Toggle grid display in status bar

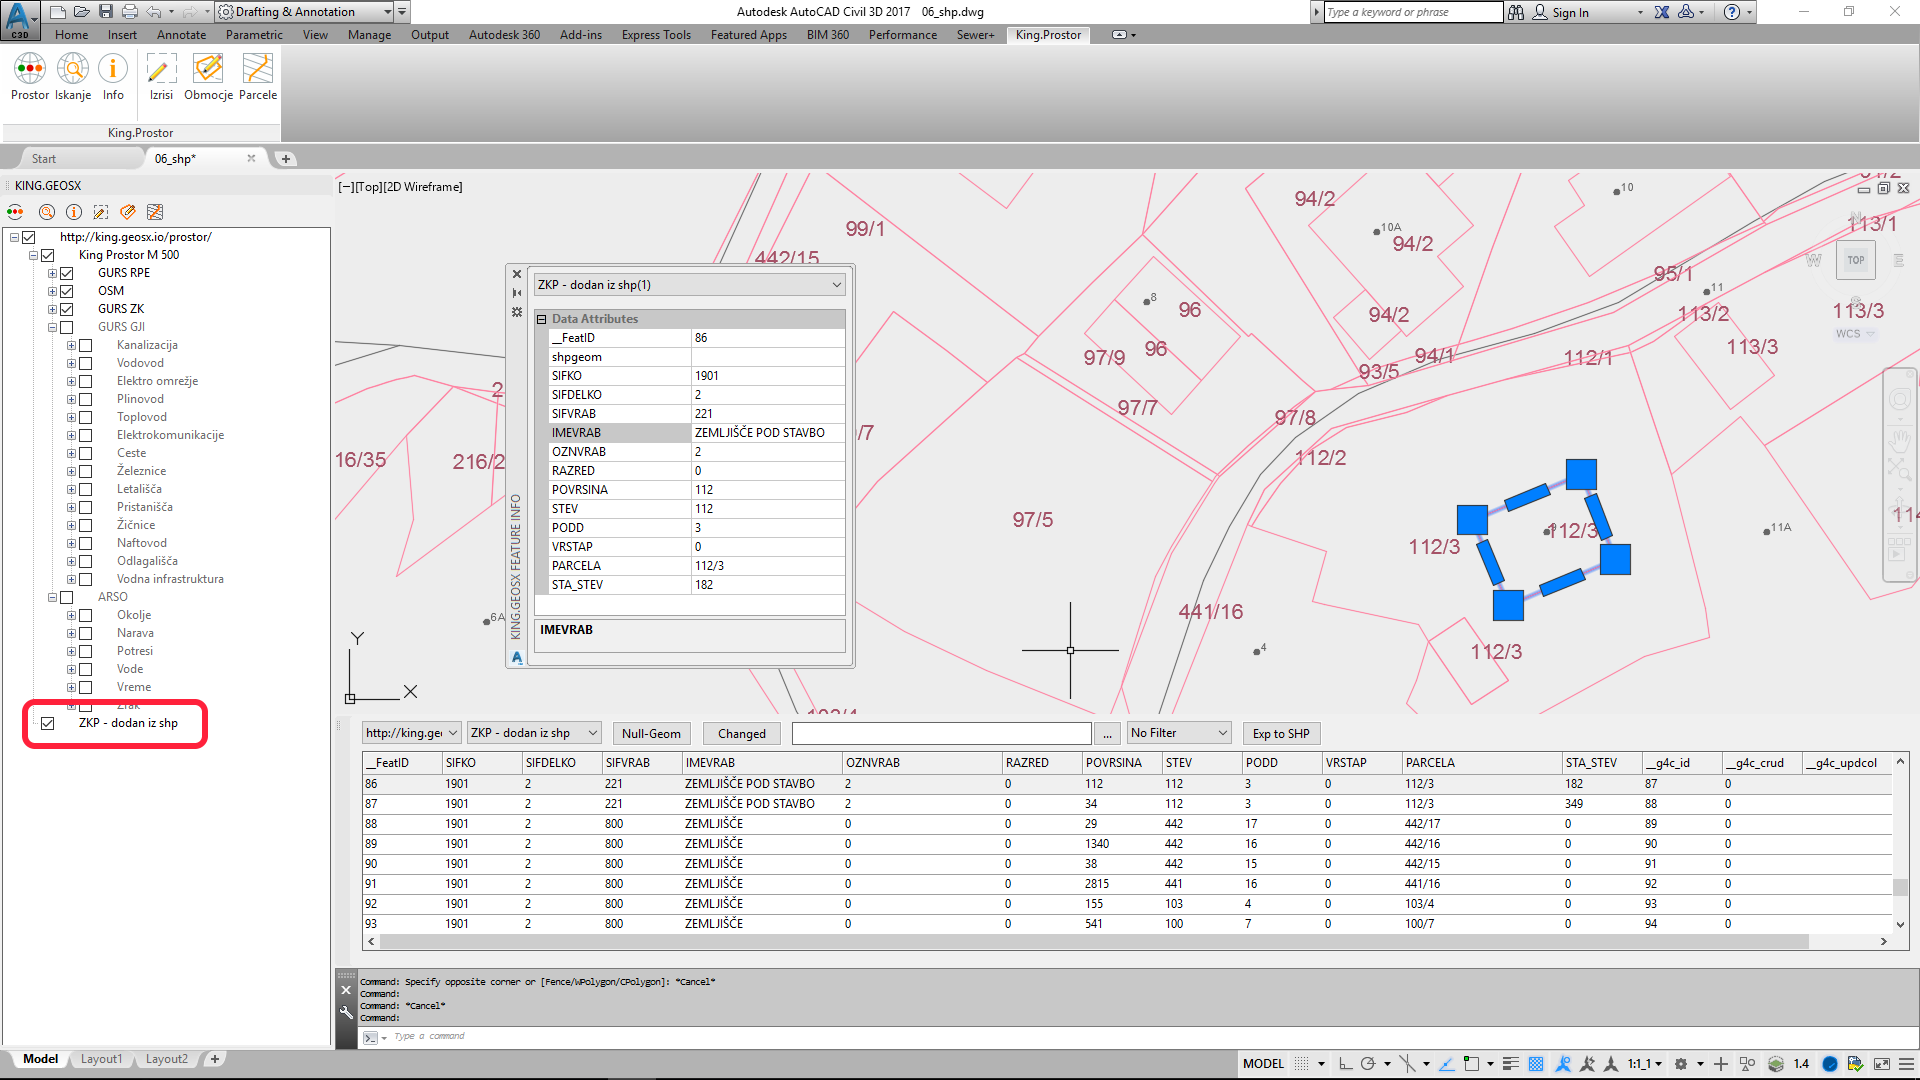pos(1301,1064)
